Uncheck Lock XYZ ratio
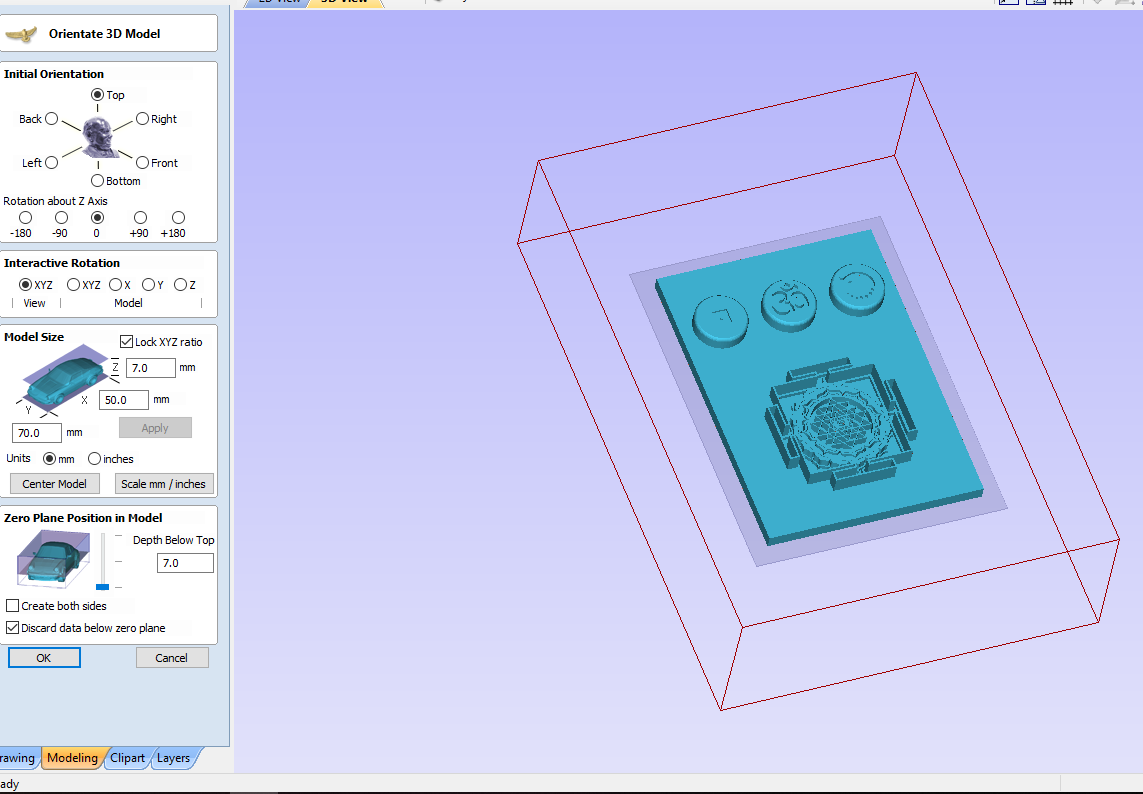This screenshot has height=794, width=1143. 126,341
